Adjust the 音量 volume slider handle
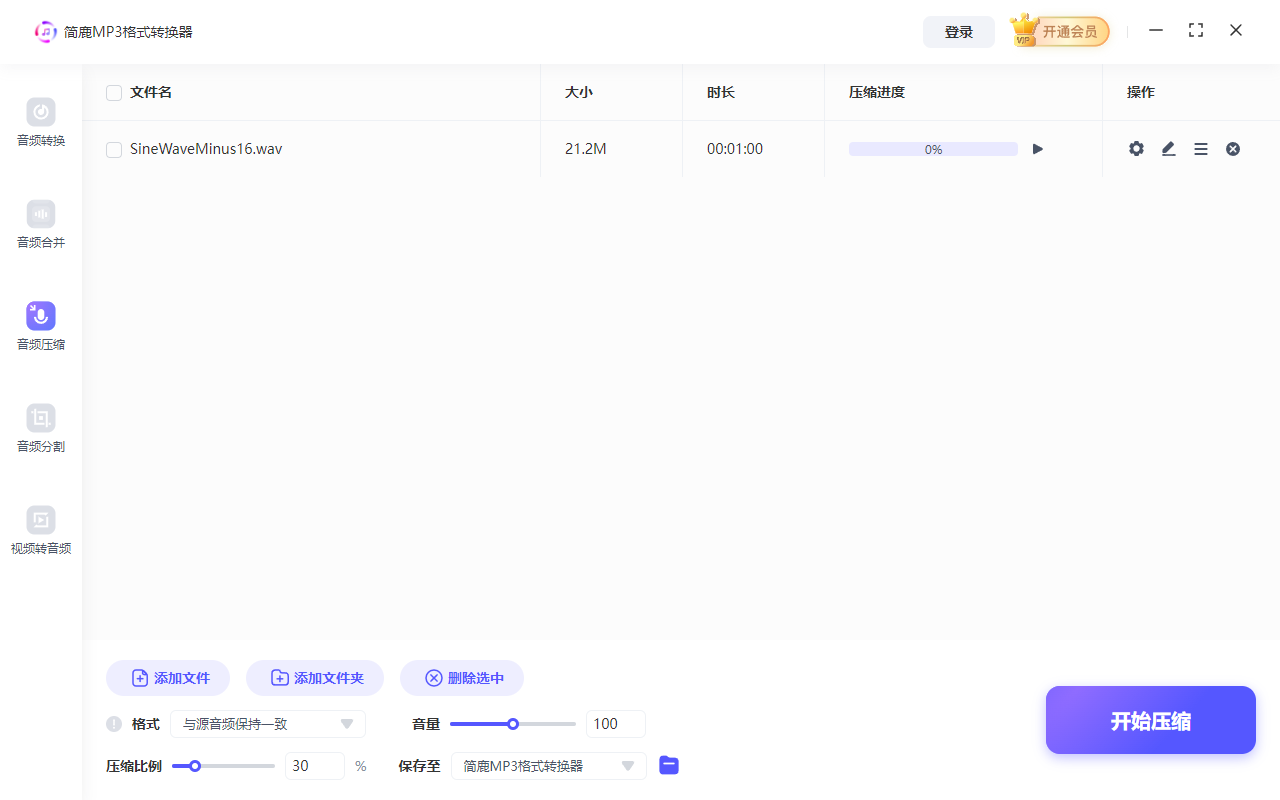 pos(513,723)
